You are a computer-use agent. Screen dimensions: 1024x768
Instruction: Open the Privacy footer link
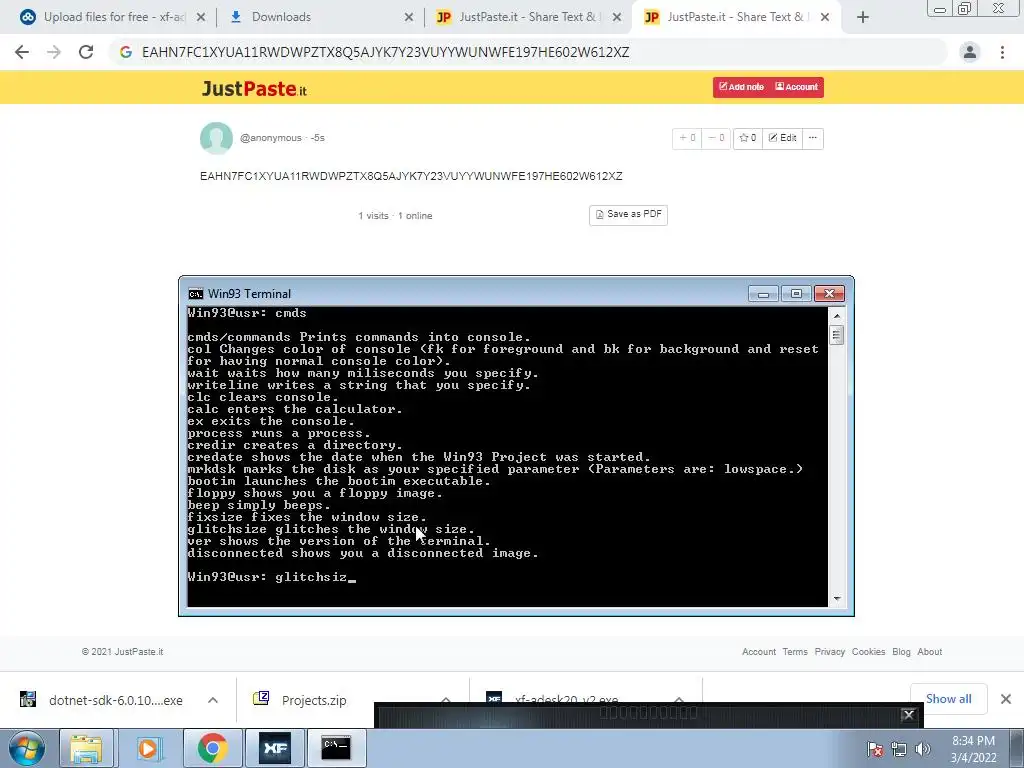[x=829, y=652]
